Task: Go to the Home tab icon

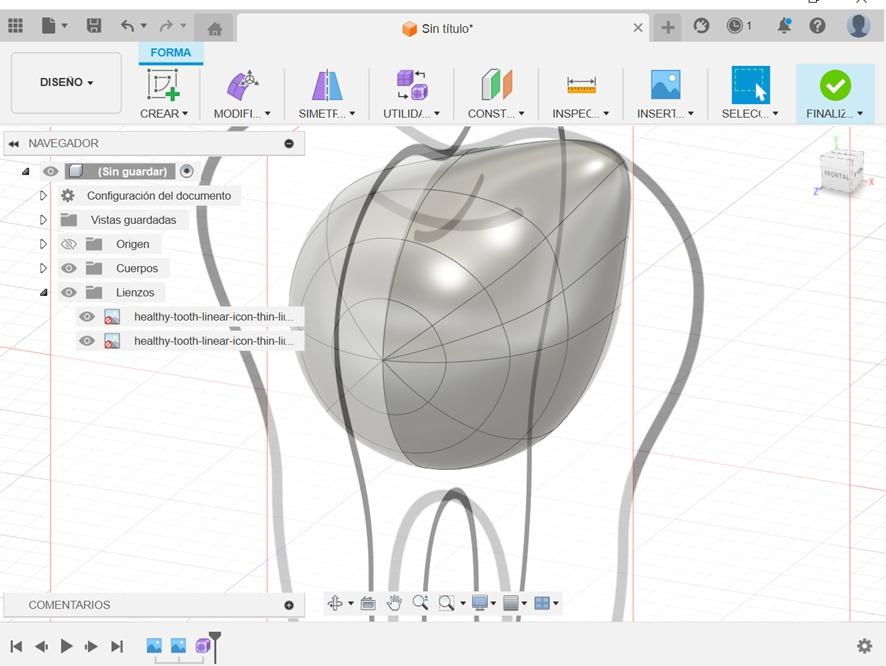Action: coord(215,28)
